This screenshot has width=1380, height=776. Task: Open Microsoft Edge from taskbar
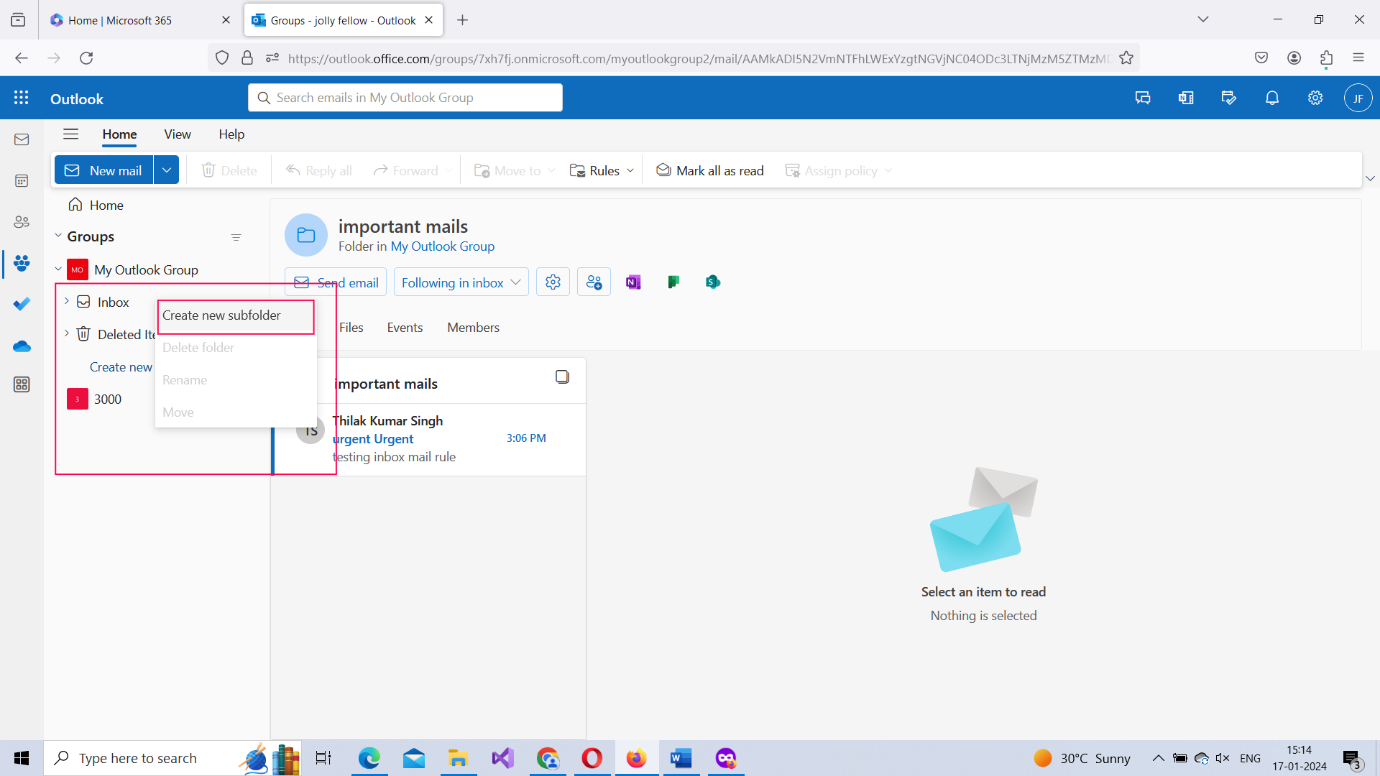point(370,758)
